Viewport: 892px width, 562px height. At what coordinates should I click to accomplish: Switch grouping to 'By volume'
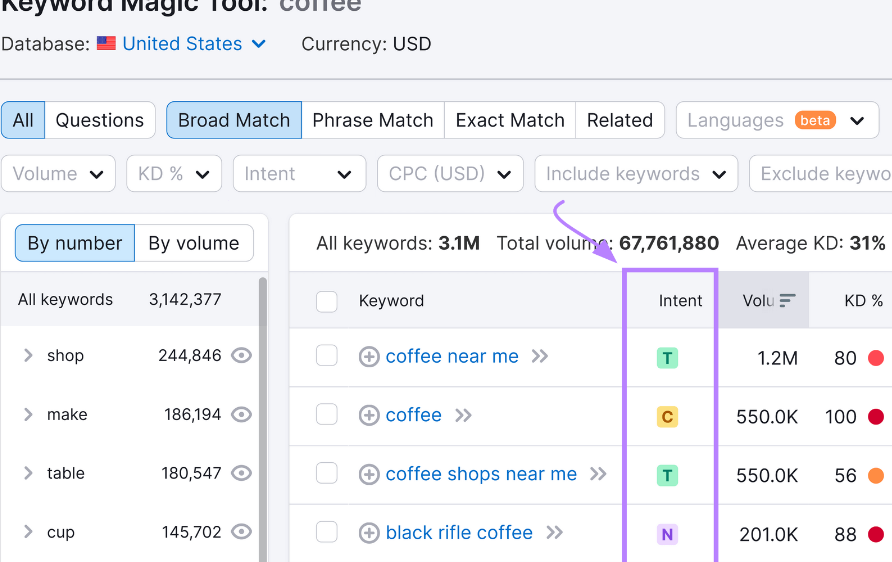(x=193, y=243)
